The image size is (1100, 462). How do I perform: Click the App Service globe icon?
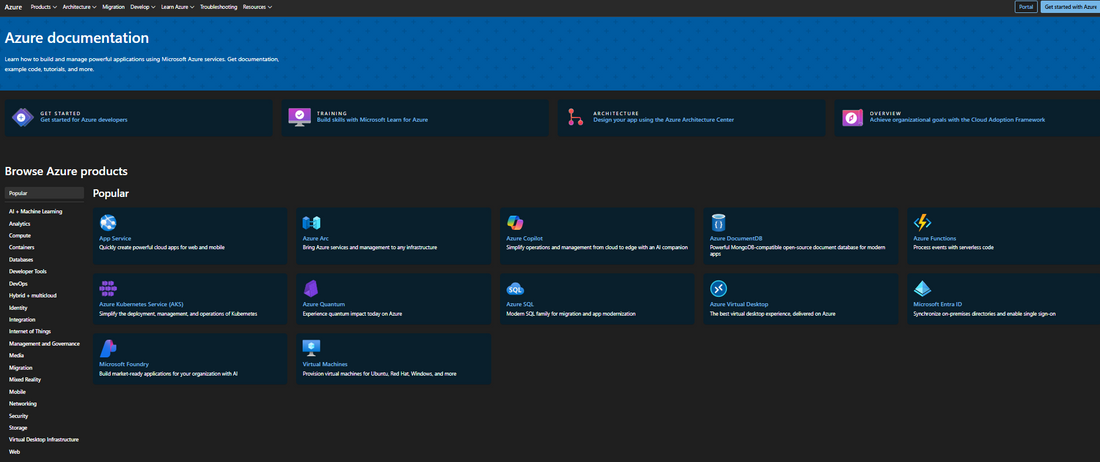[108, 223]
